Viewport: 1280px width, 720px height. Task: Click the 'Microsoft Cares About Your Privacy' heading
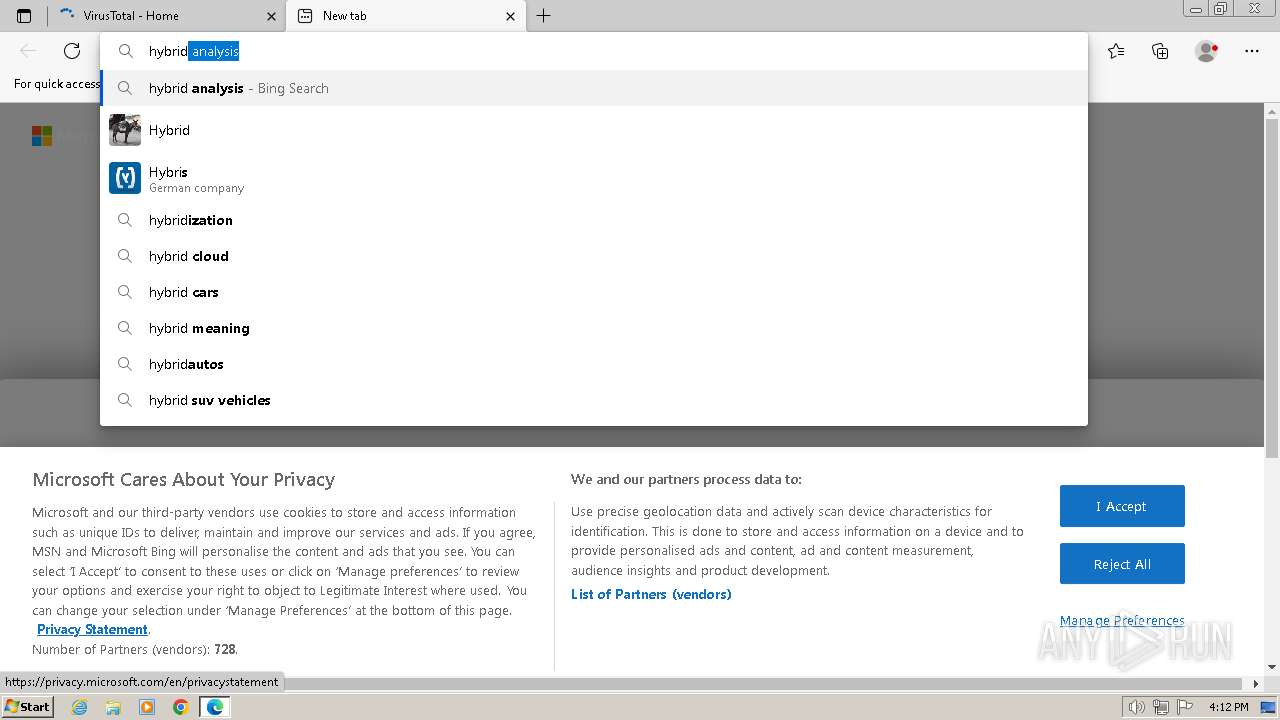tap(183, 479)
